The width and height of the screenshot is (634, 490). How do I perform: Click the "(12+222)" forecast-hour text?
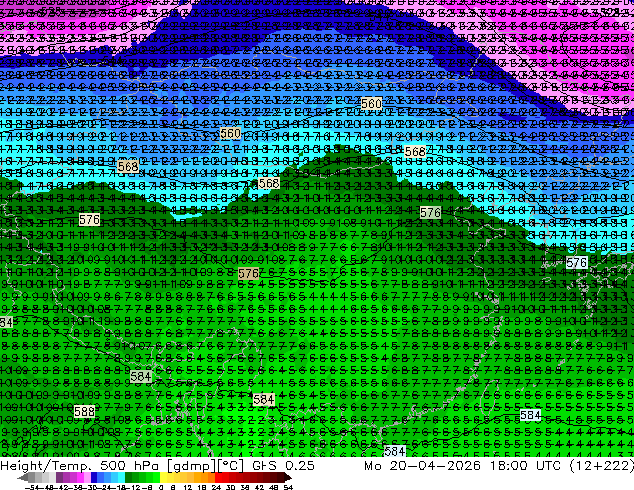pyautogui.click(x=602, y=465)
